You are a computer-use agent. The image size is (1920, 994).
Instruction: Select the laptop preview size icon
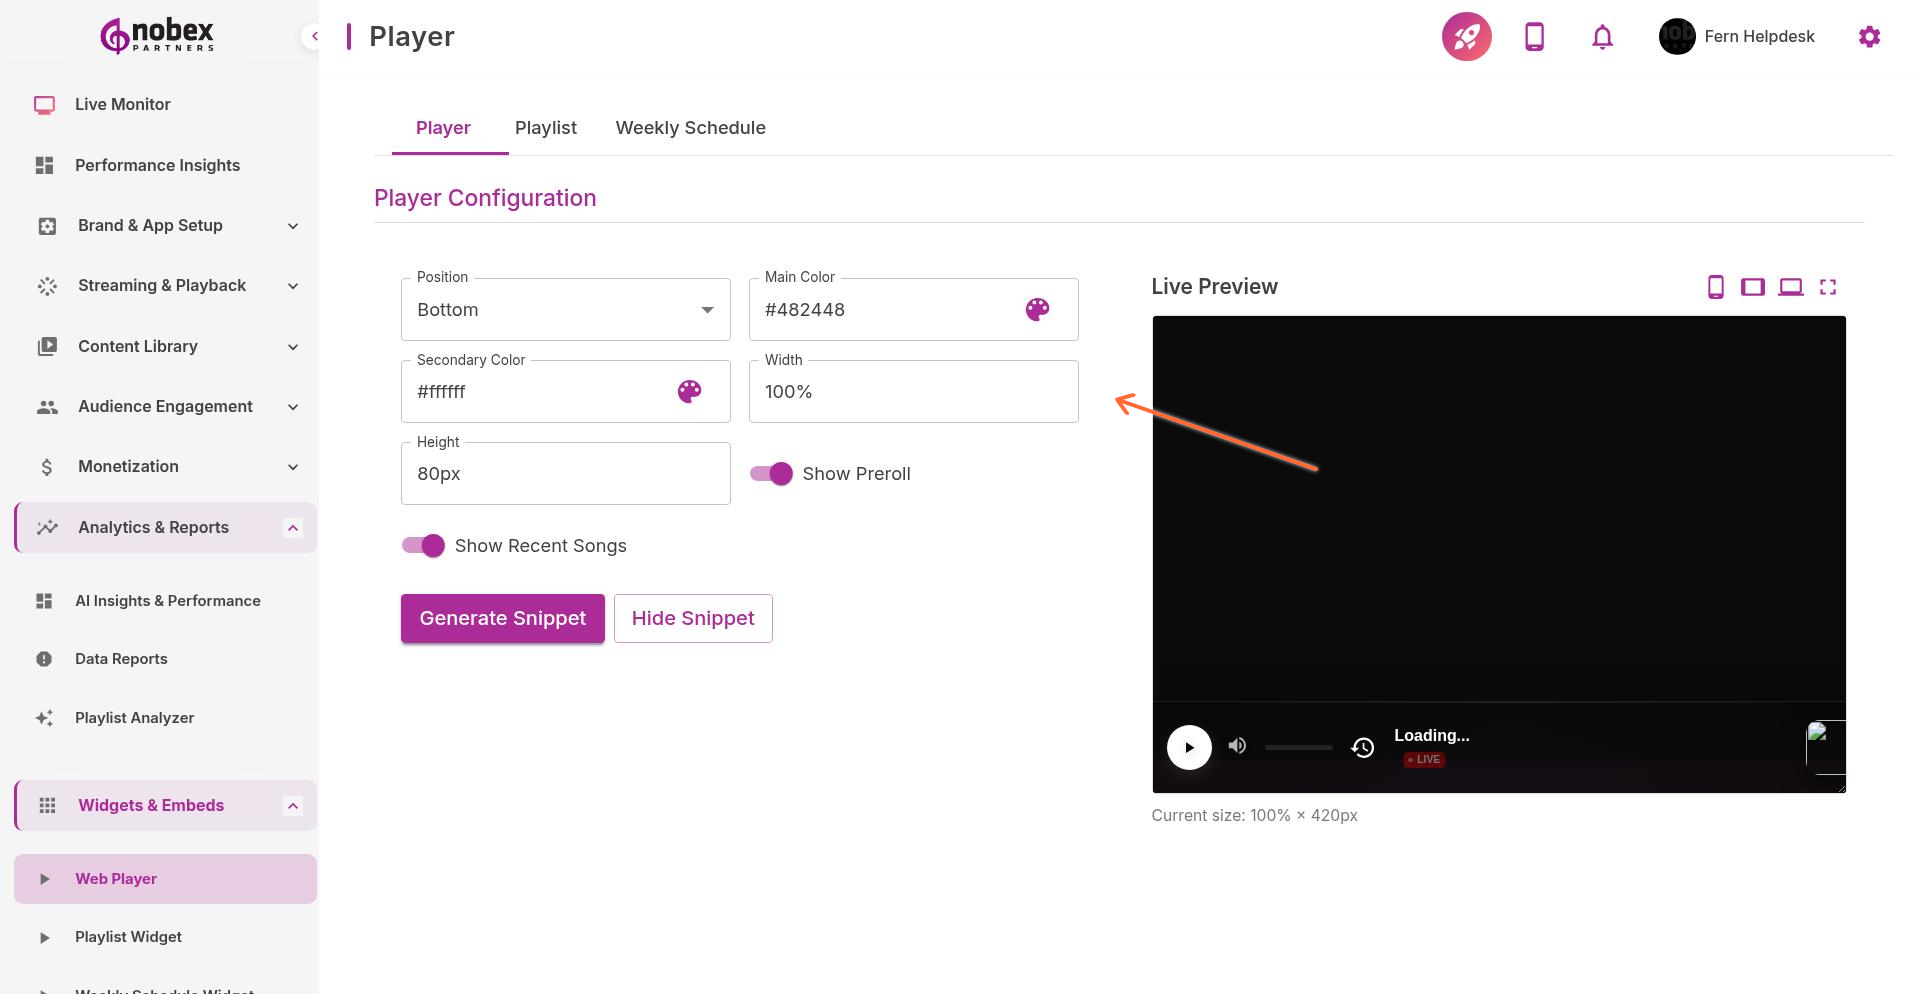coord(1790,286)
